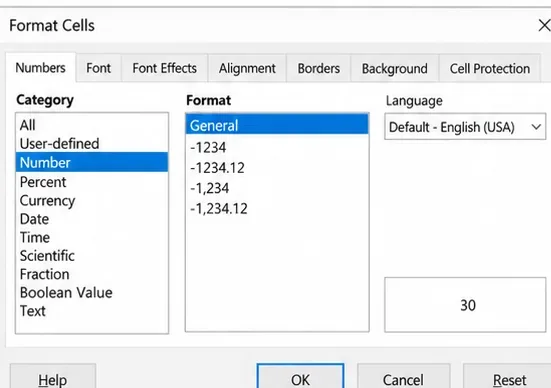Select the -1234 format
The width and height of the screenshot is (551, 388).
coord(277,147)
